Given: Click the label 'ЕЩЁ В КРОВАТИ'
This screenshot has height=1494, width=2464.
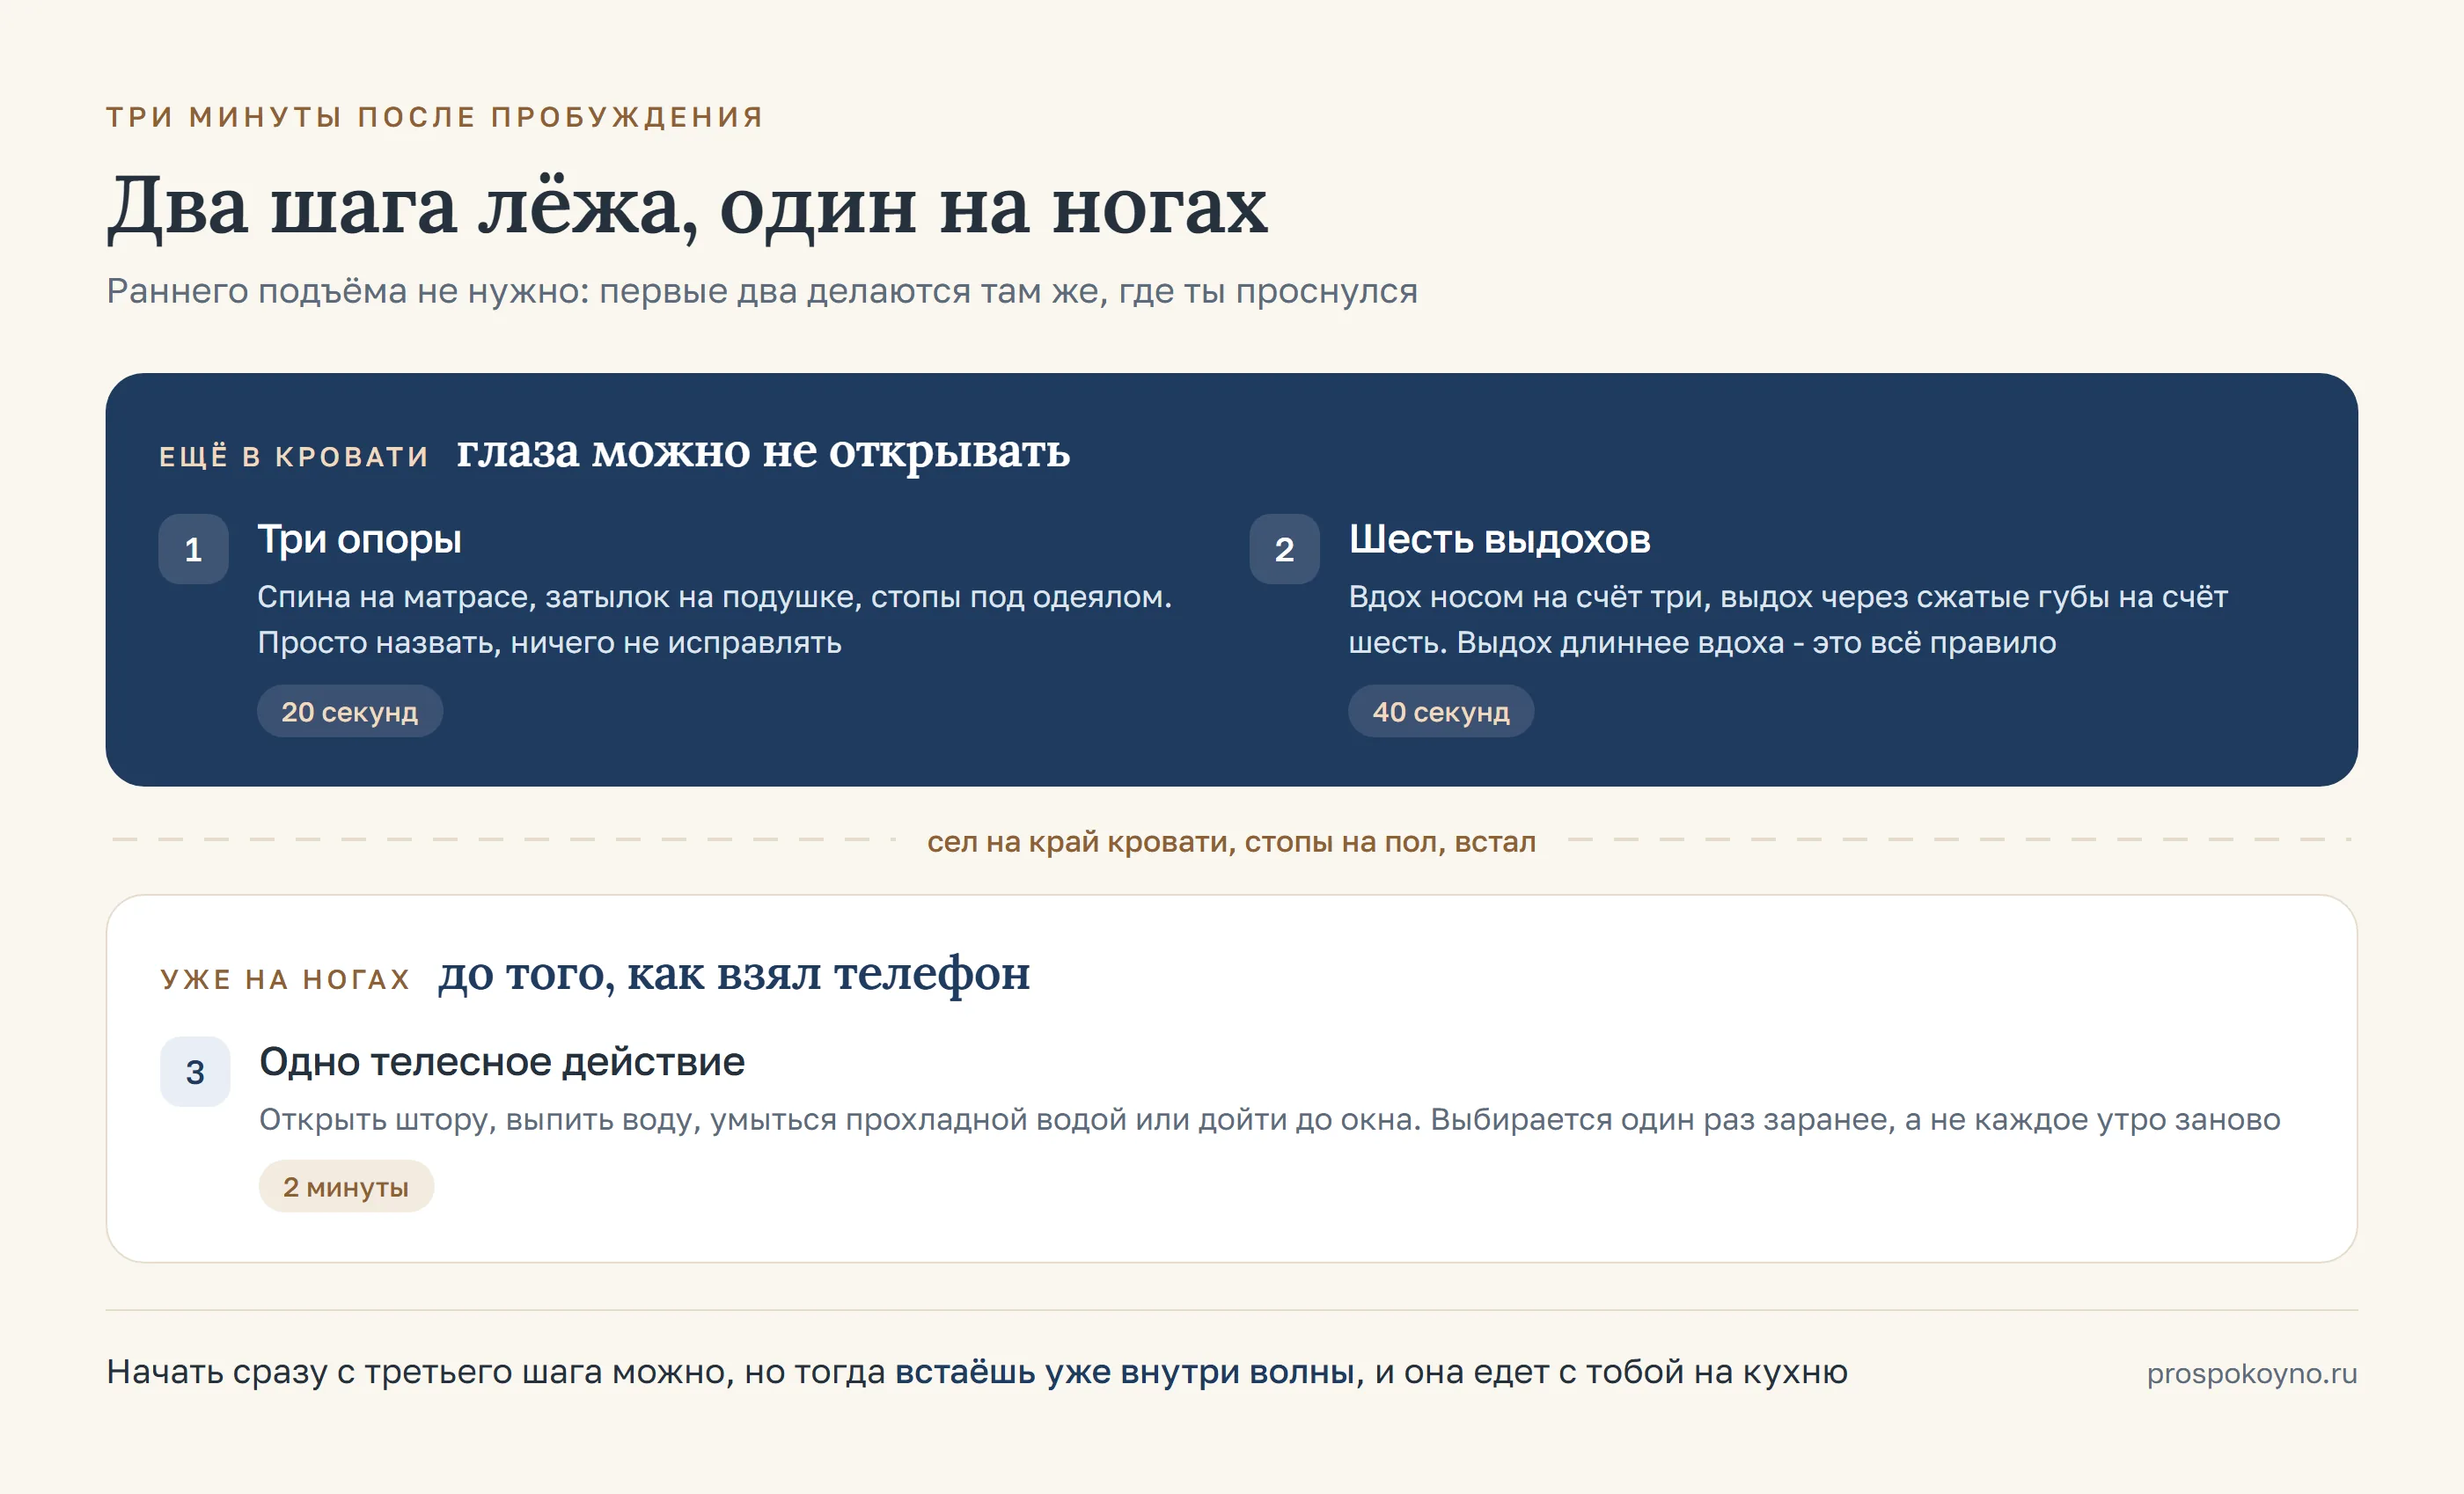Looking at the screenshot, I should (294, 457).
